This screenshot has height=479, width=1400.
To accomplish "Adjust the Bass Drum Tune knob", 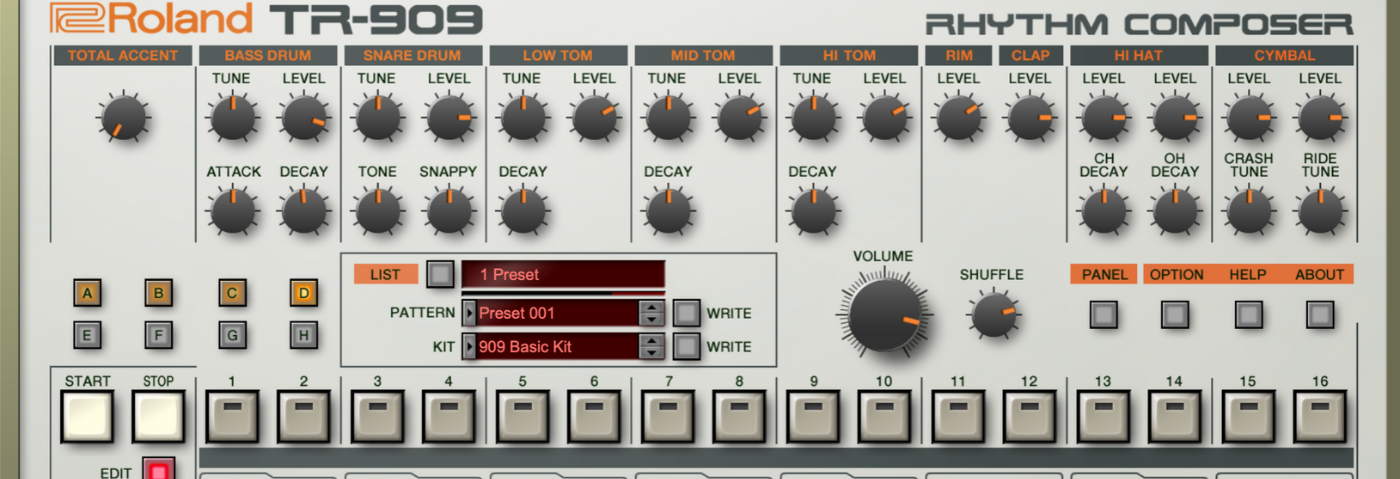I will pos(233,118).
